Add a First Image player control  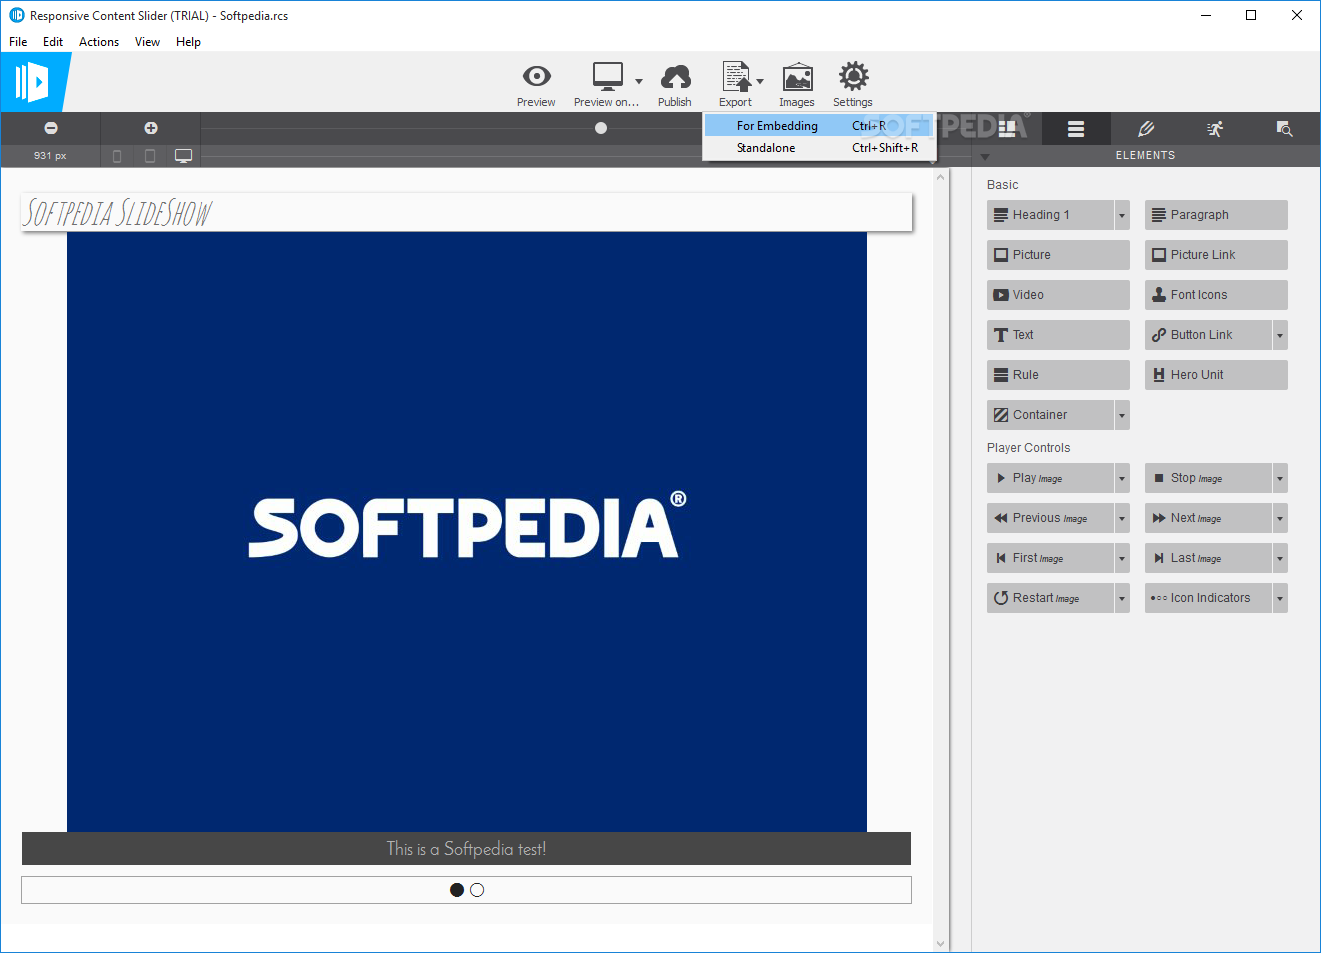click(x=1050, y=558)
